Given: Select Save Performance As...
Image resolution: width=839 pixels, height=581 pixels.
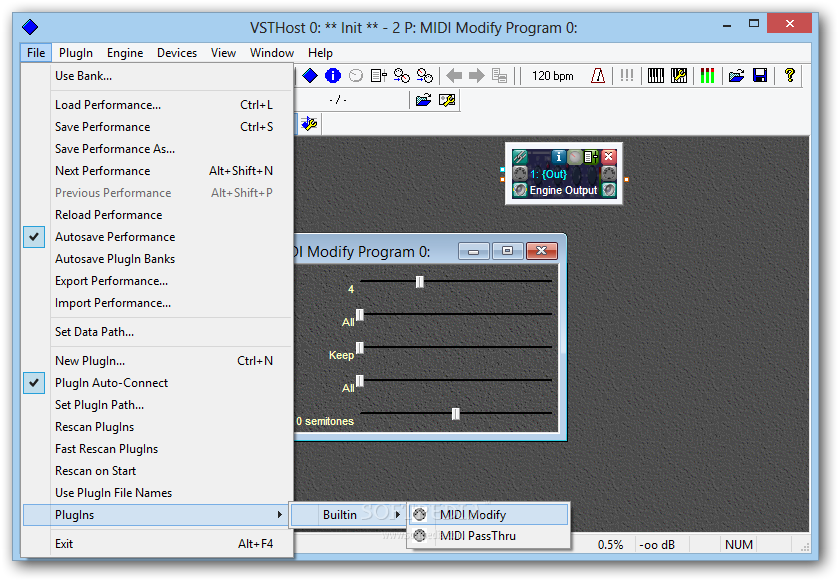Looking at the screenshot, I should (157, 149).
